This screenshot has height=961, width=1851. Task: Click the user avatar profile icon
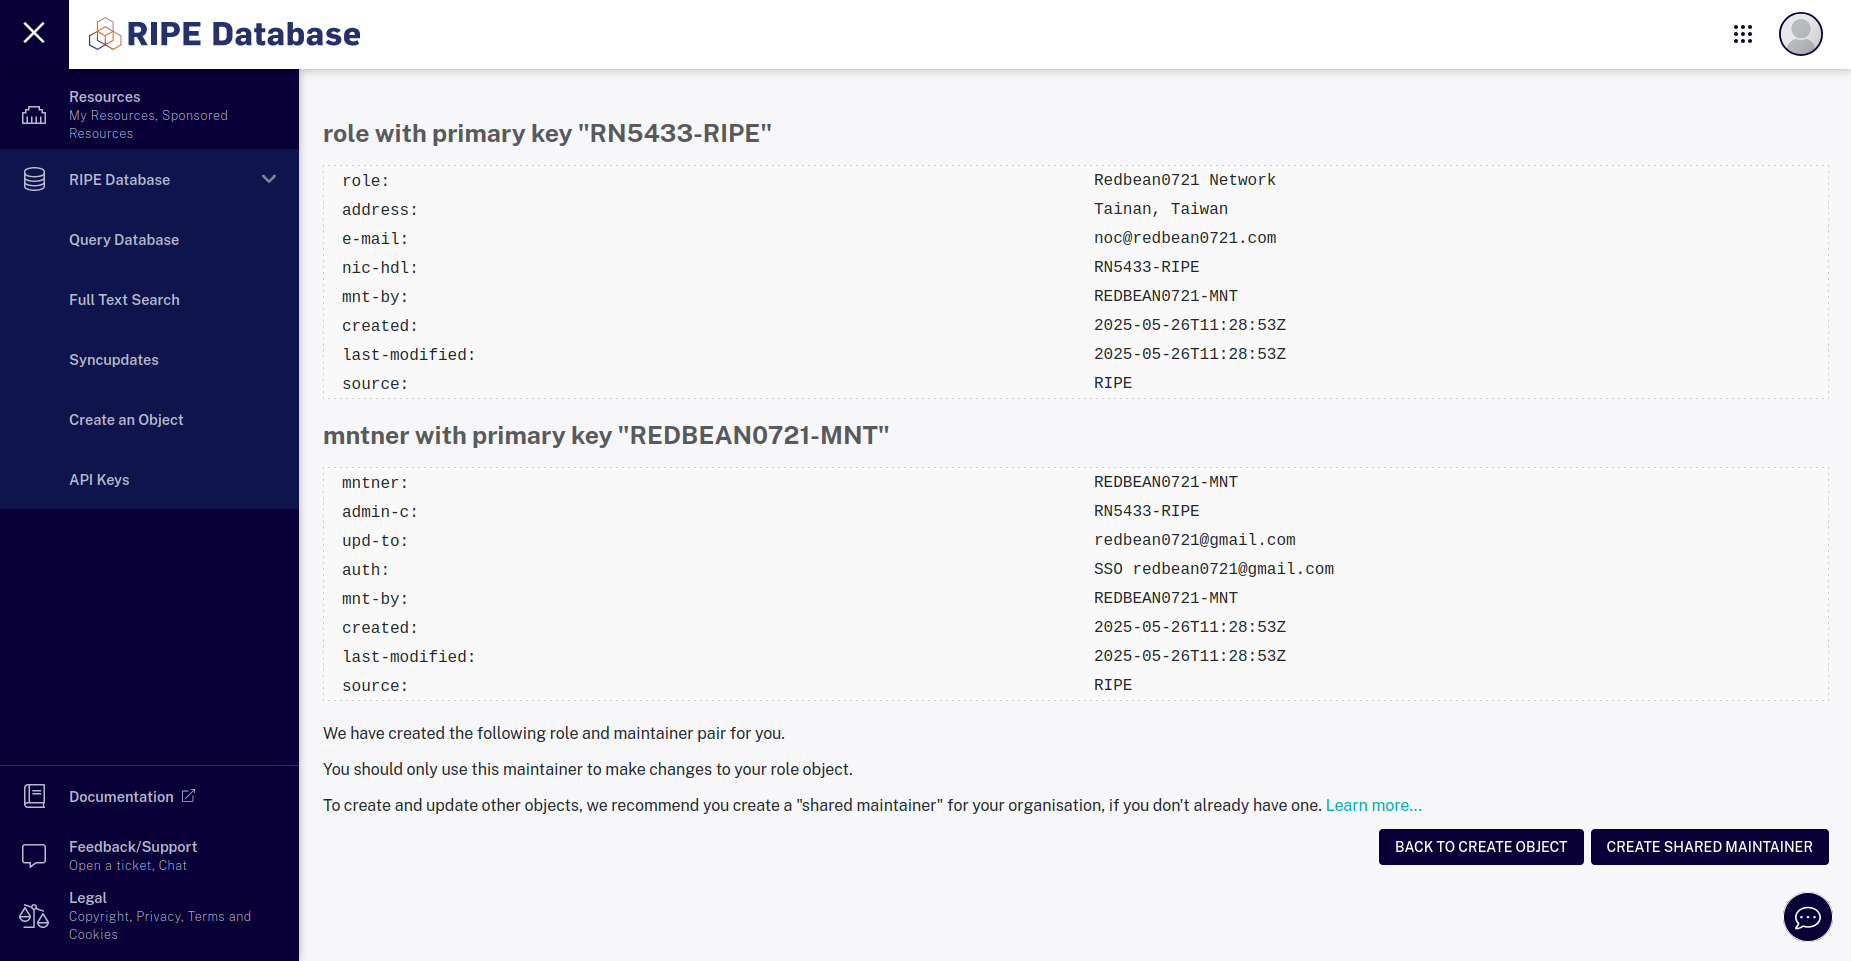(x=1800, y=33)
